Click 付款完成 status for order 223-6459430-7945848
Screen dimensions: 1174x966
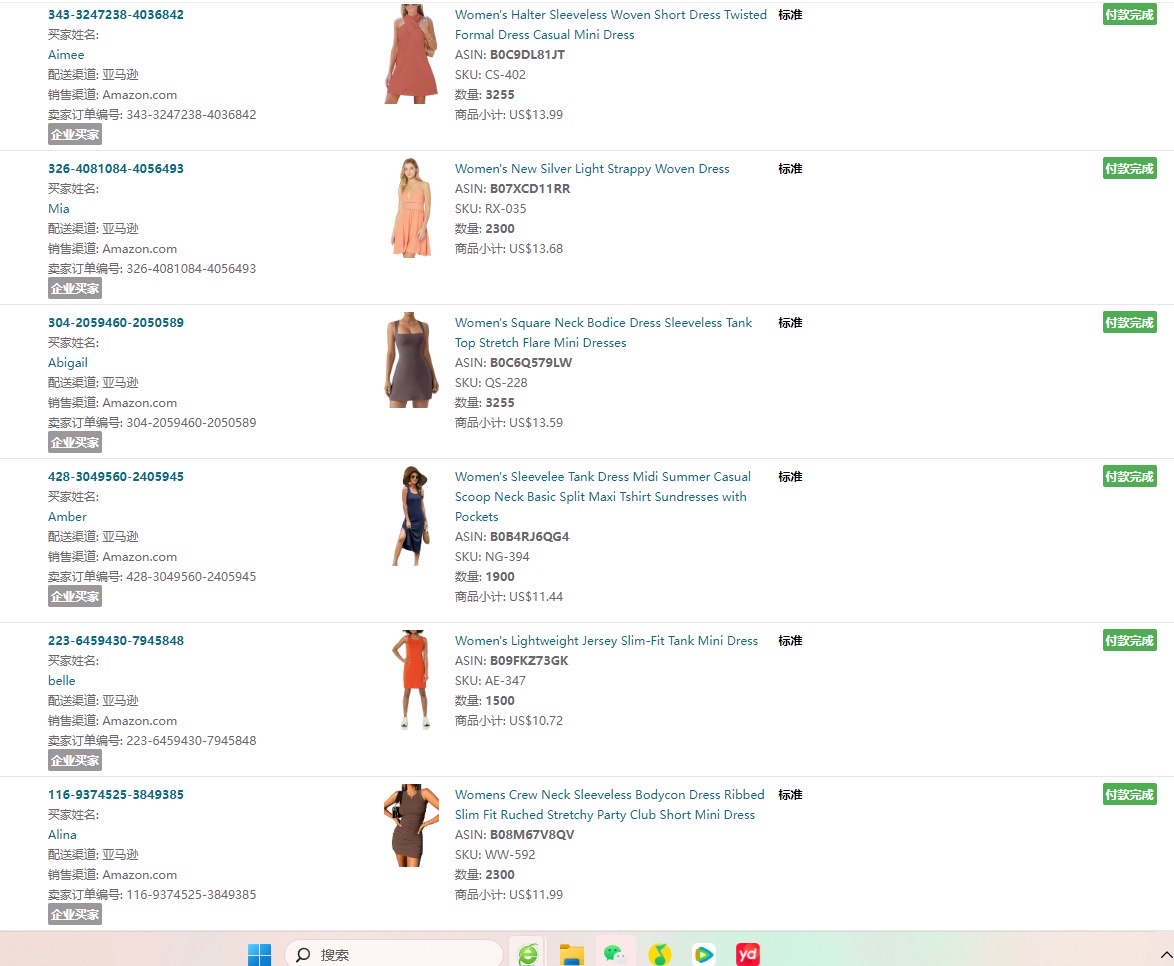point(1129,640)
